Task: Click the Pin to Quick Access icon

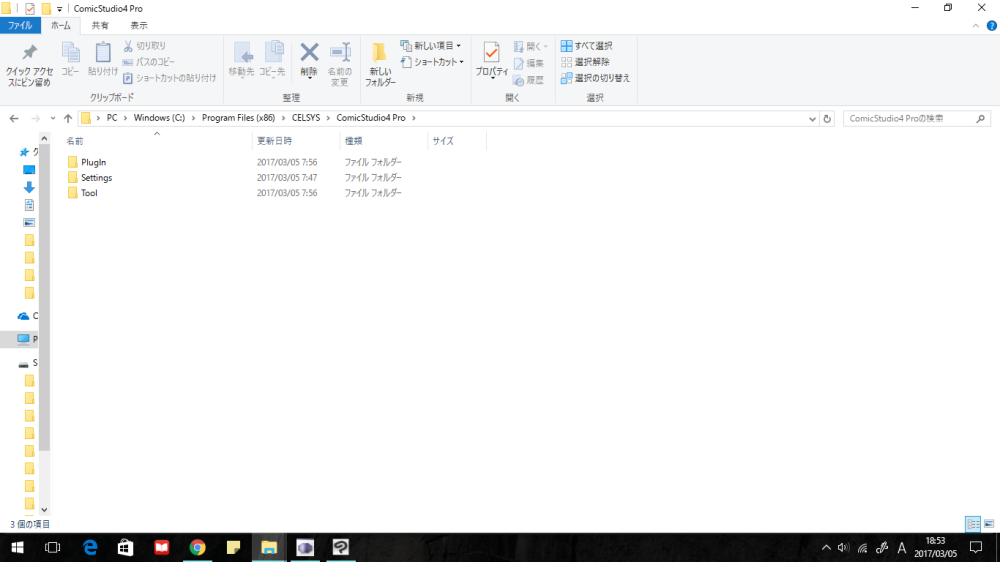Action: [x=29, y=54]
